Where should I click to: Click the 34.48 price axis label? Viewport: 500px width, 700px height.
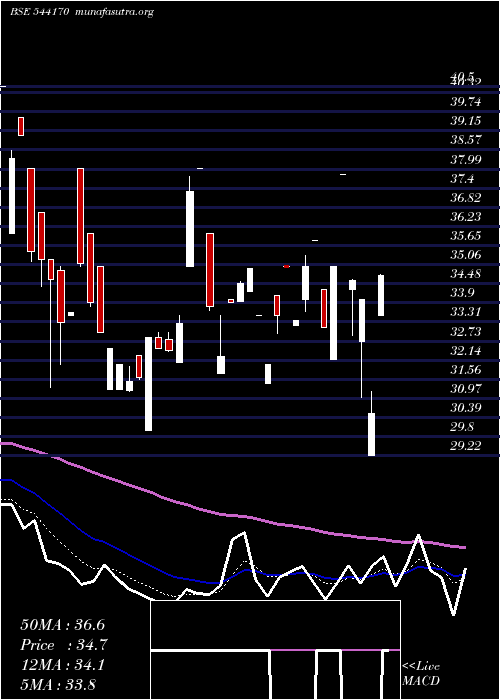click(x=466, y=274)
